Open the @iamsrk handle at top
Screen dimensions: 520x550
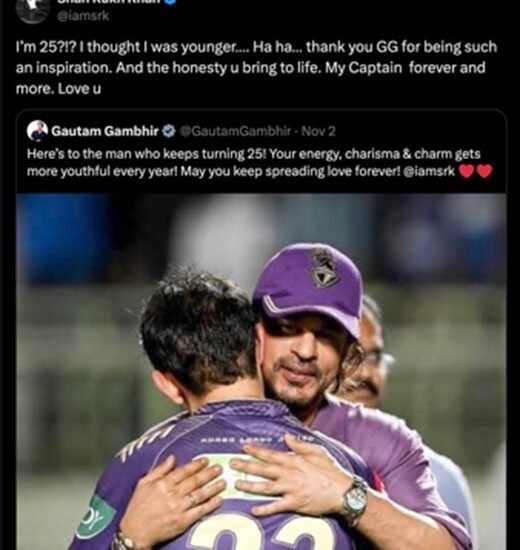pyautogui.click(x=83, y=16)
